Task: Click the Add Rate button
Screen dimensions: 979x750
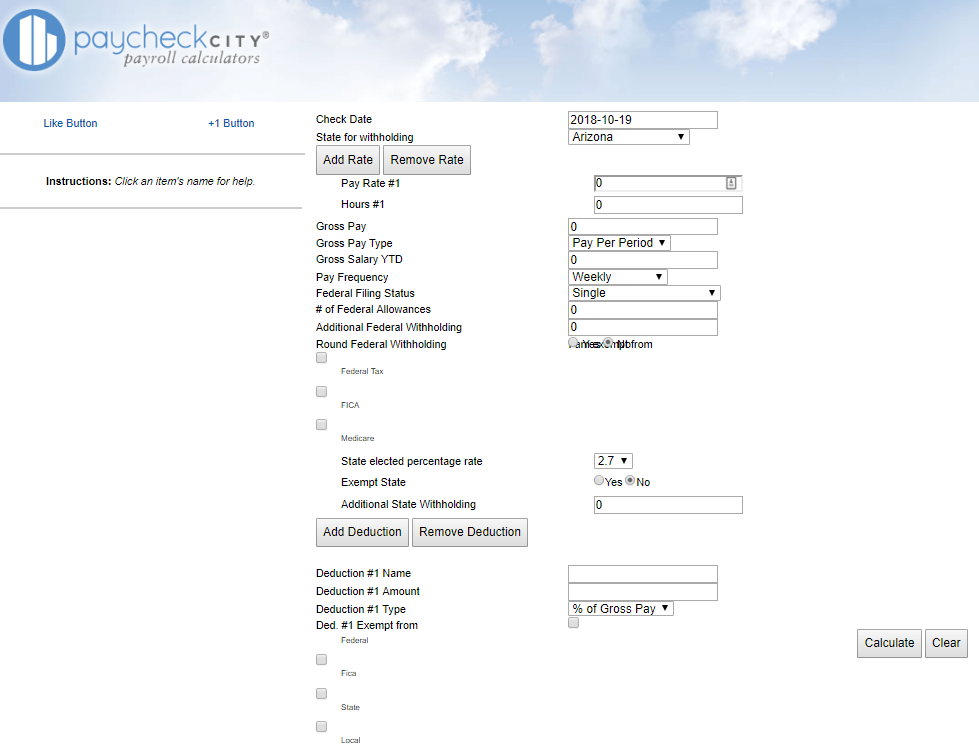Action: click(347, 159)
